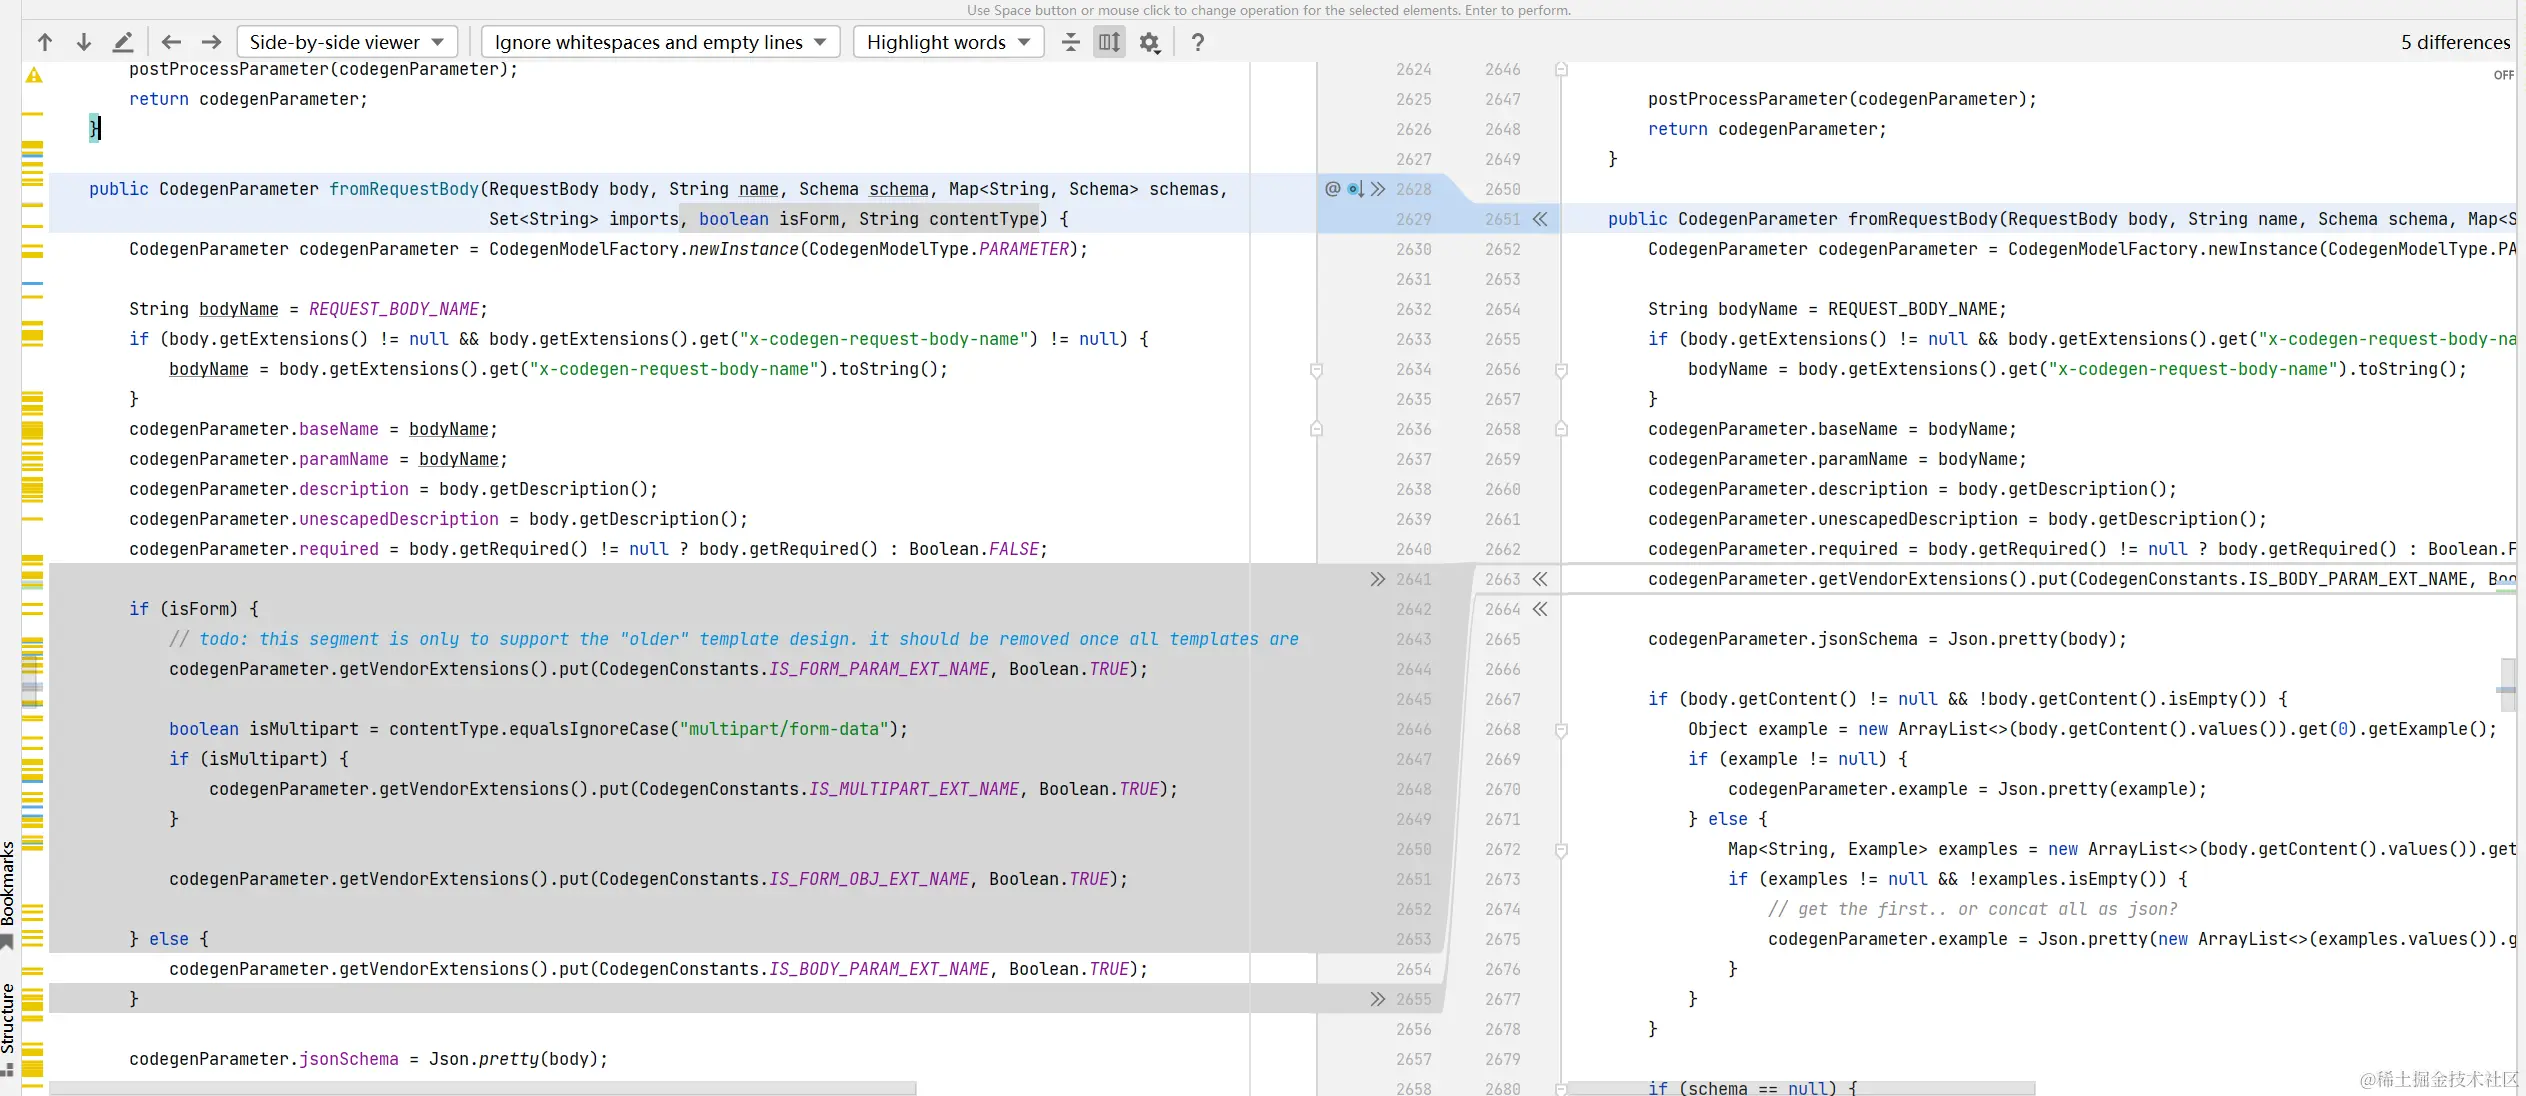Open the Structure side tab
The image size is (2526, 1096).
8,1018
